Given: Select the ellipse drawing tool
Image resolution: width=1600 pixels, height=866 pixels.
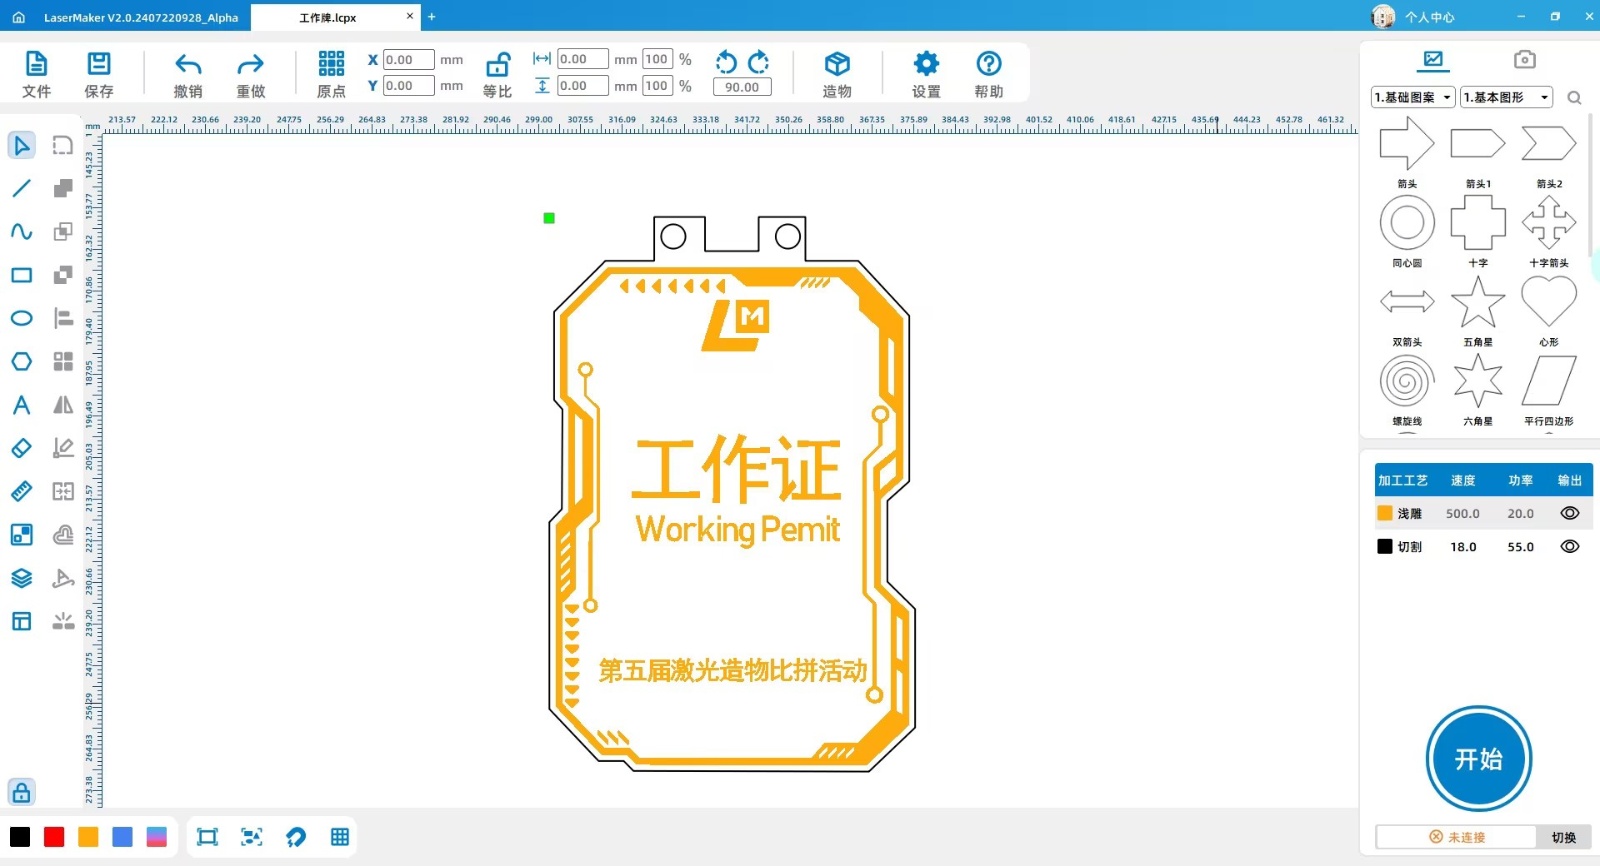Looking at the screenshot, I should tap(21, 318).
